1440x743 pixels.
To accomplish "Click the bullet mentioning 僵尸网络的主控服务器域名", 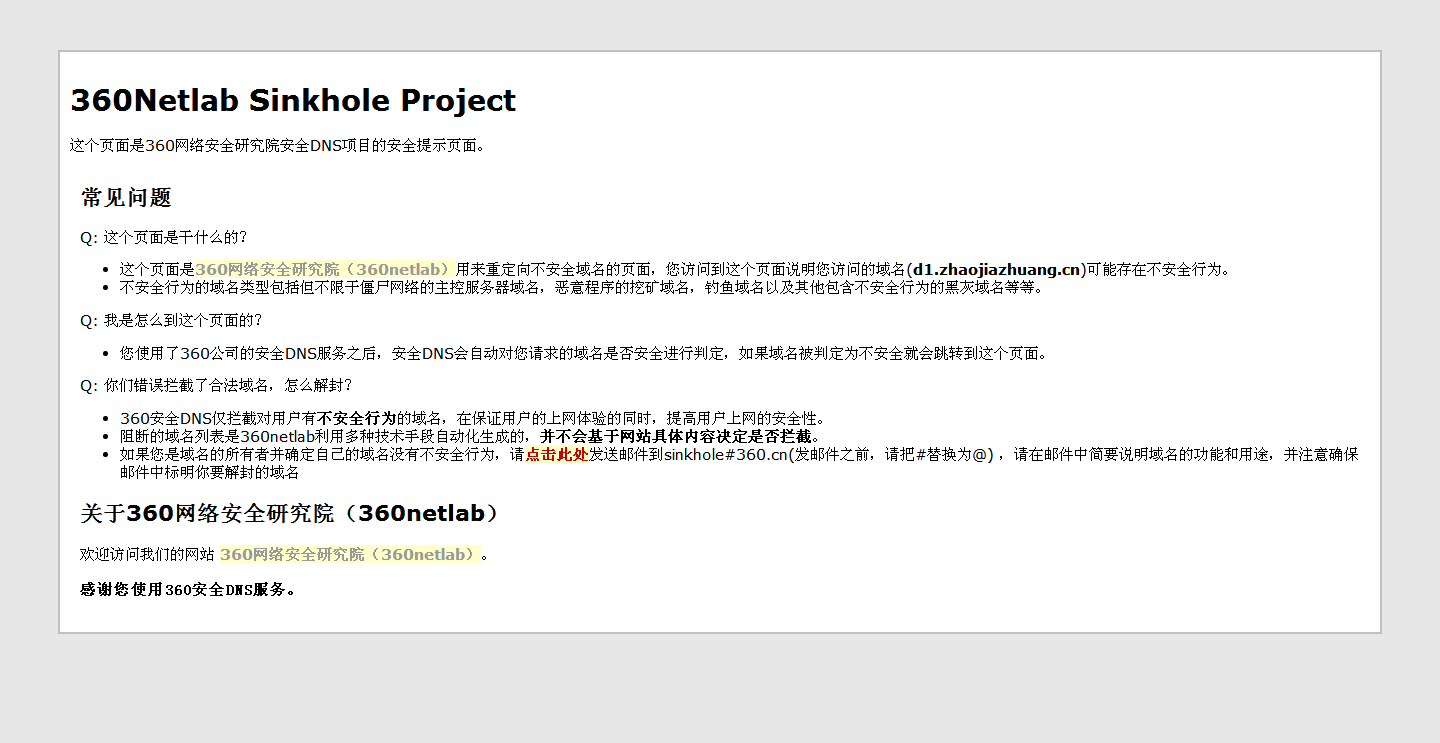I will [581, 287].
